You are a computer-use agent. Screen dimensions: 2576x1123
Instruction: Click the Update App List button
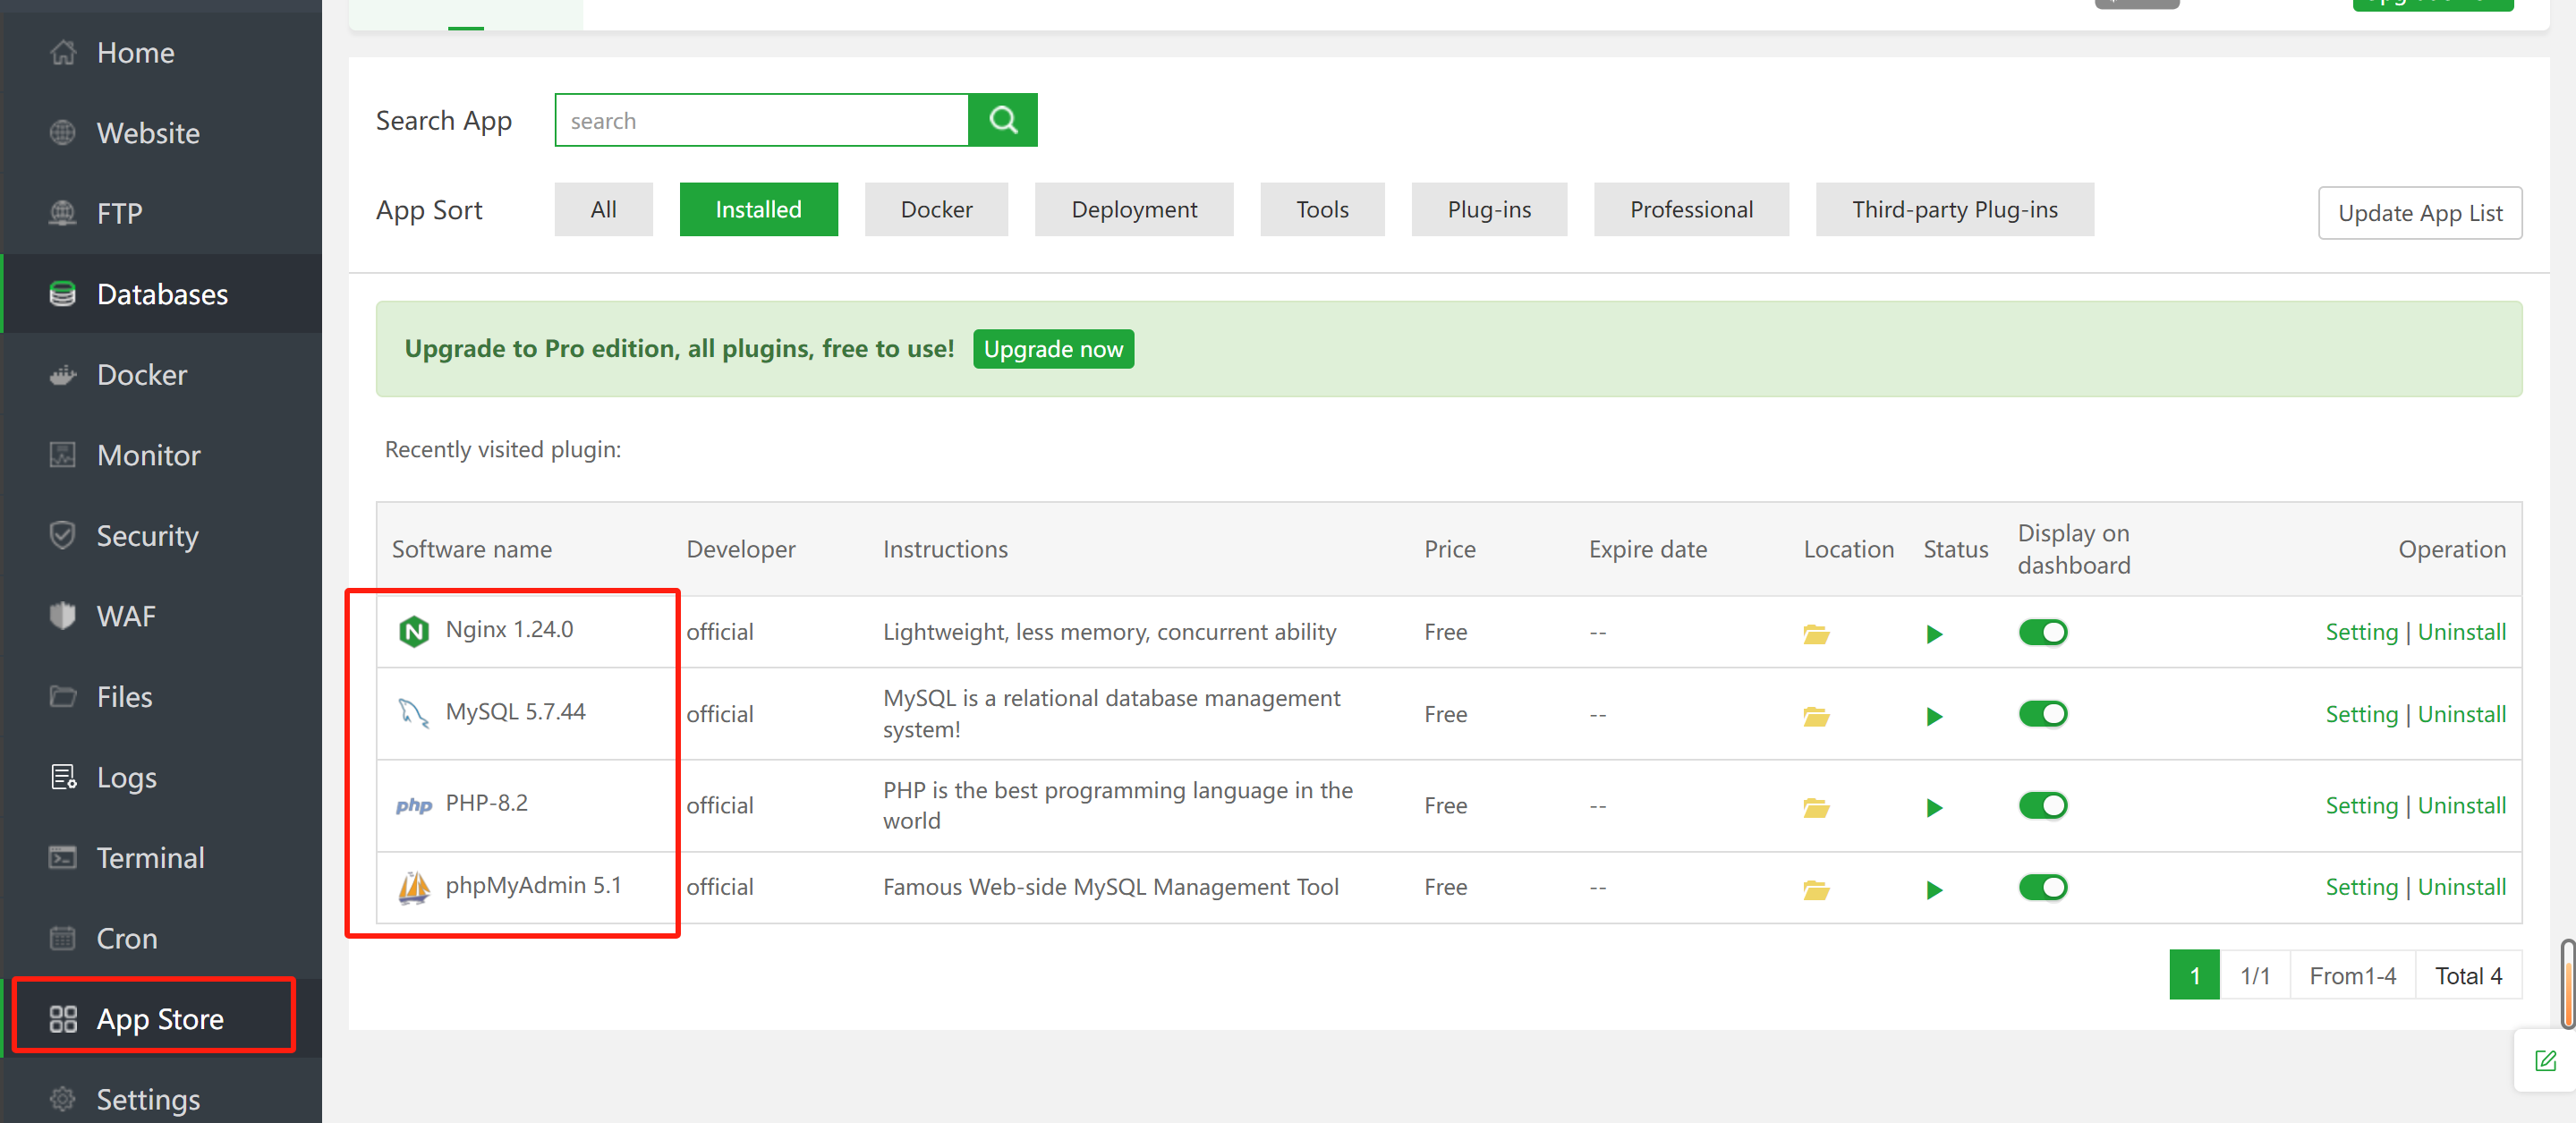pos(2420,213)
